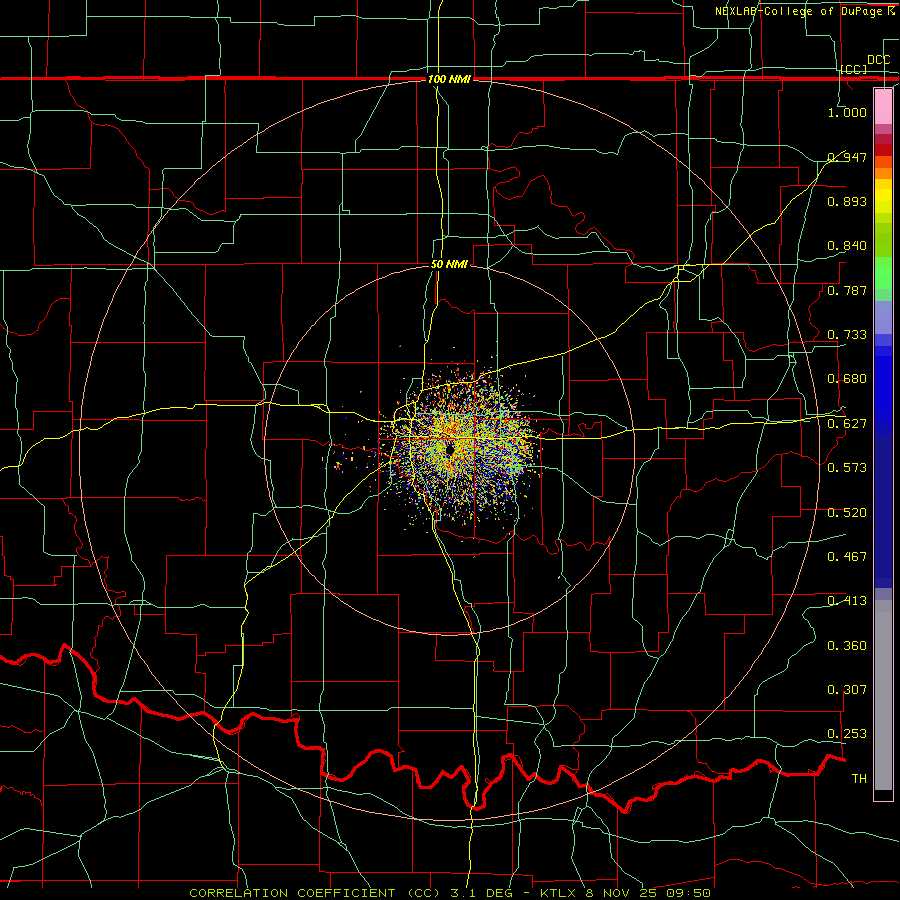
Task: Click the DCC label above the color scale
Action: (x=878, y=60)
